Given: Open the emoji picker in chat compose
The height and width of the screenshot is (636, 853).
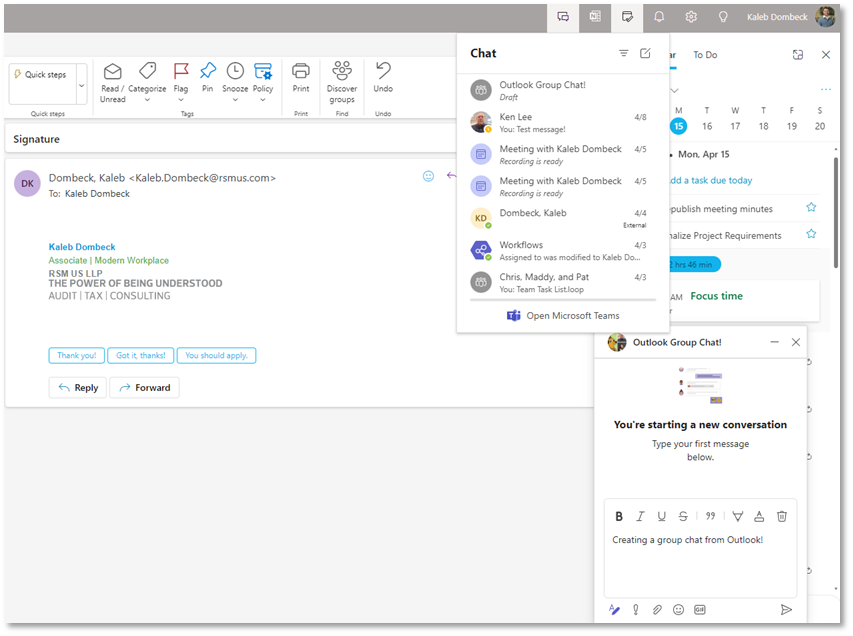Looking at the screenshot, I should [679, 609].
